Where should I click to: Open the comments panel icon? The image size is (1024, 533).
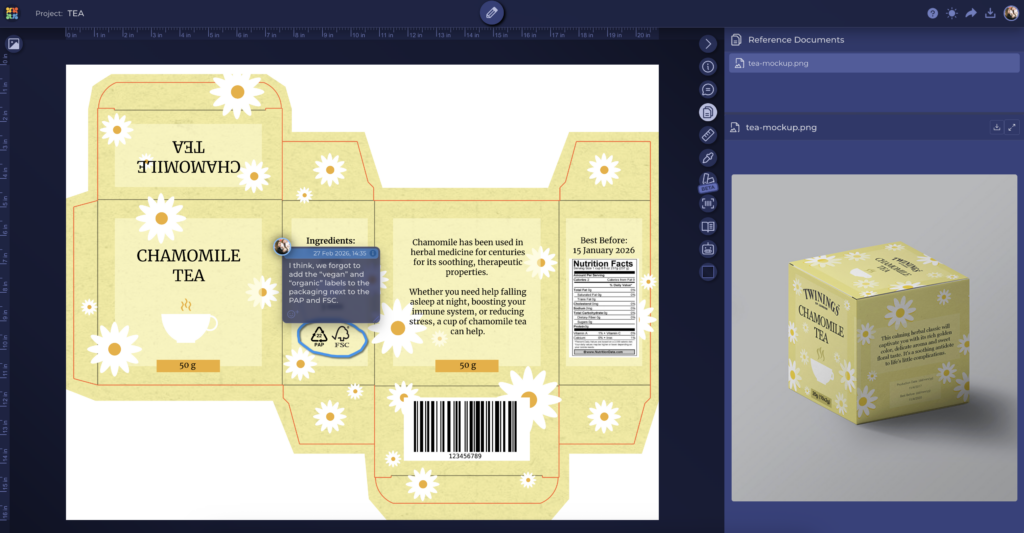(707, 89)
